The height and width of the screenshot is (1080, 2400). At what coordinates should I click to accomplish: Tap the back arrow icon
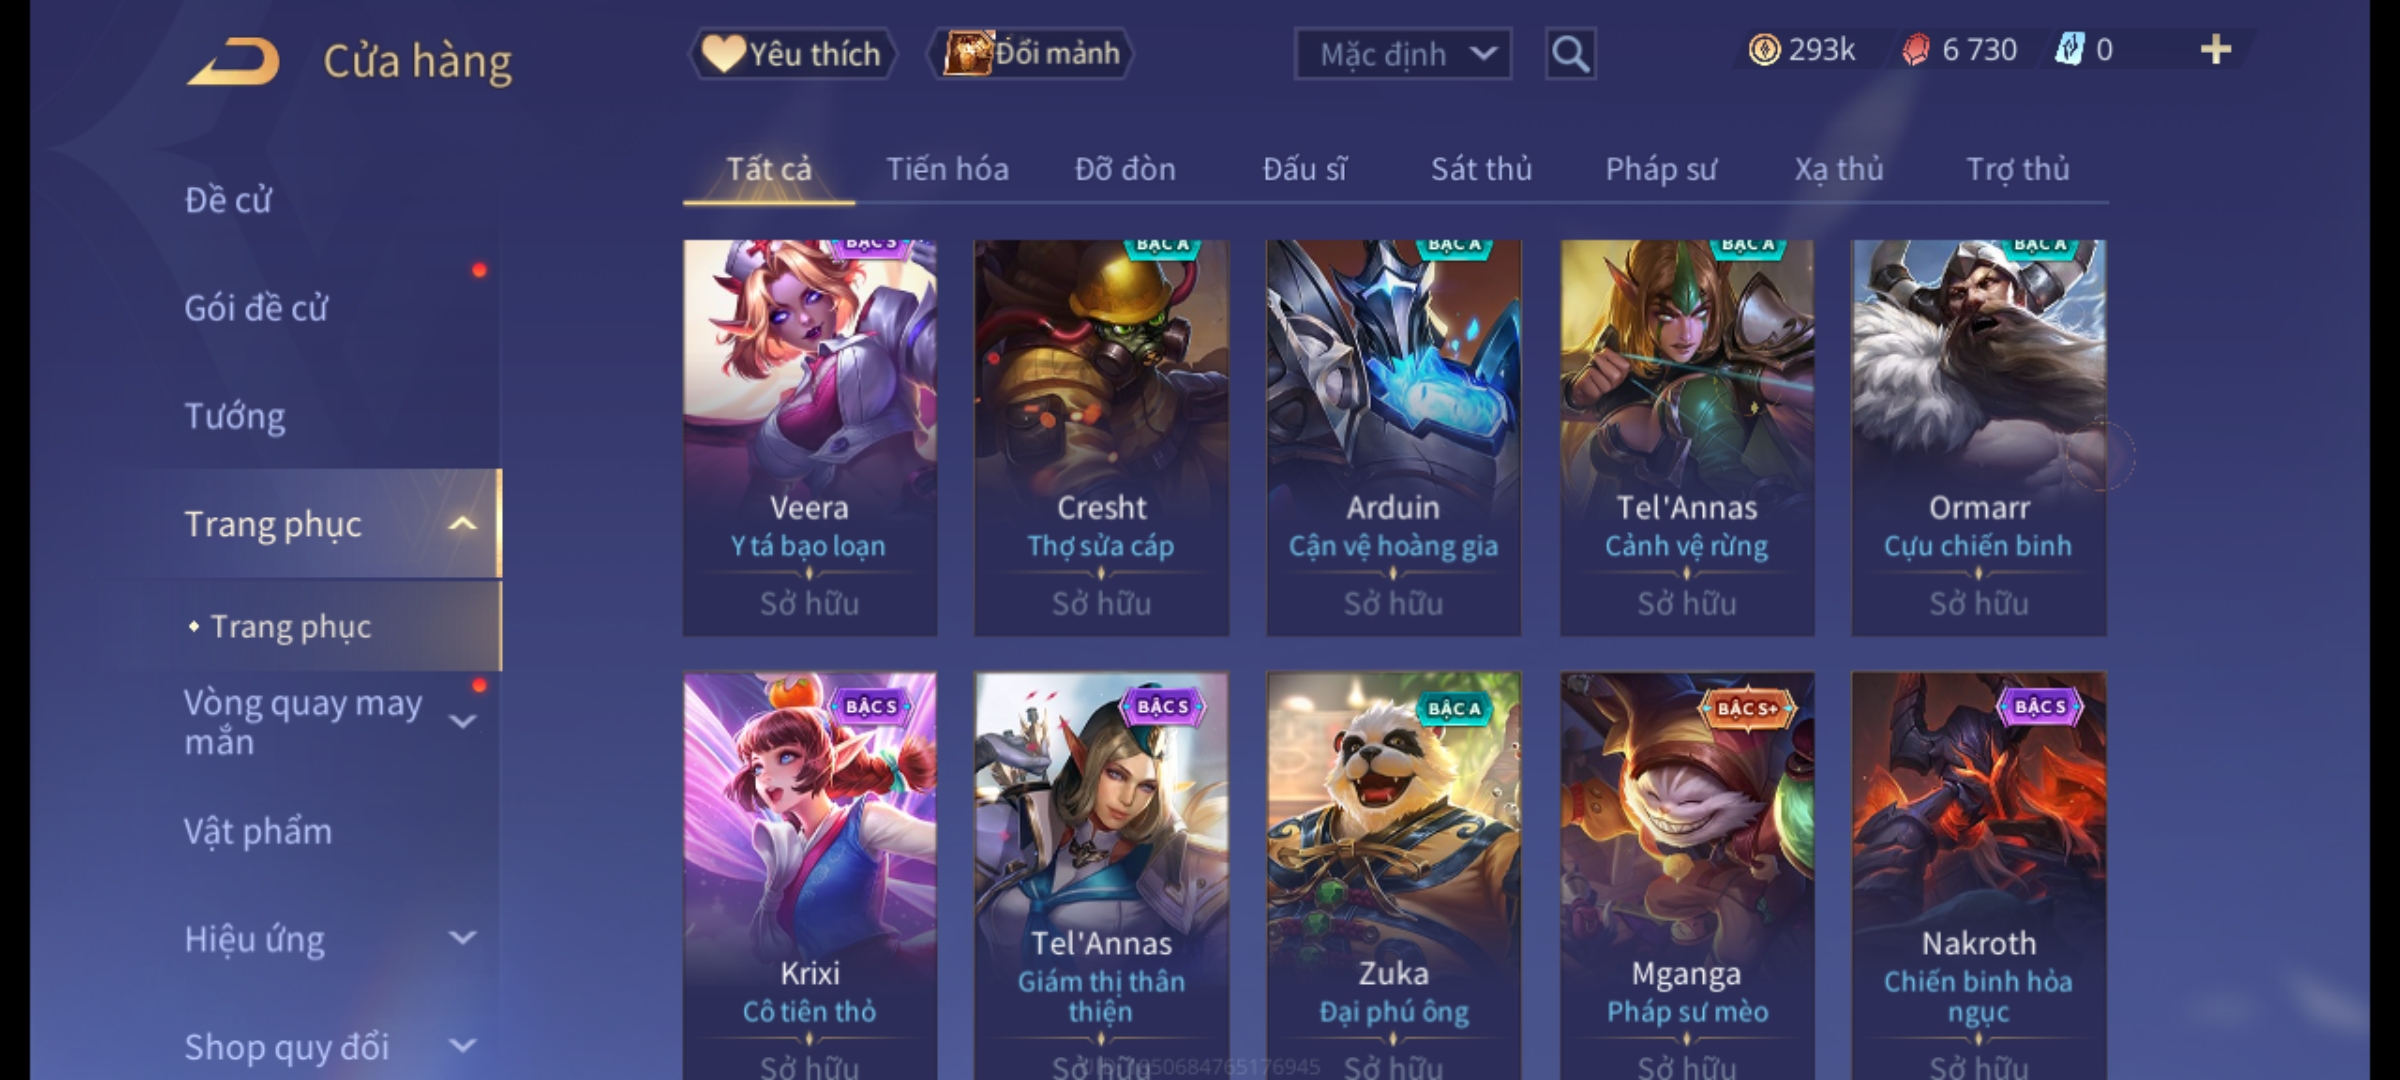pyautogui.click(x=232, y=61)
